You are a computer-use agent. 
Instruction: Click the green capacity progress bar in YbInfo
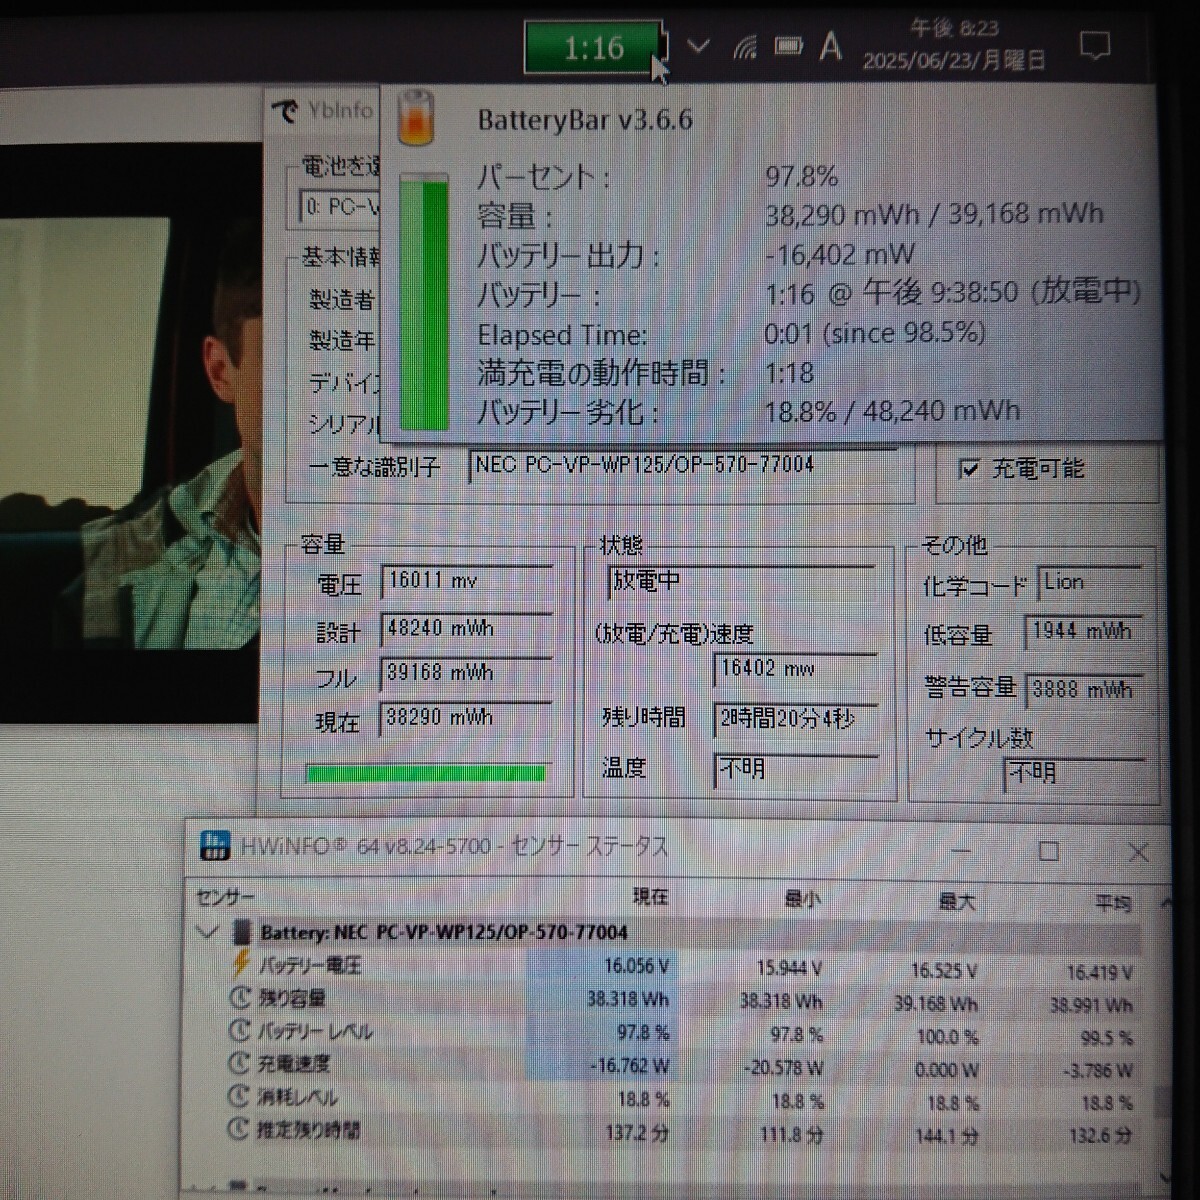point(426,773)
